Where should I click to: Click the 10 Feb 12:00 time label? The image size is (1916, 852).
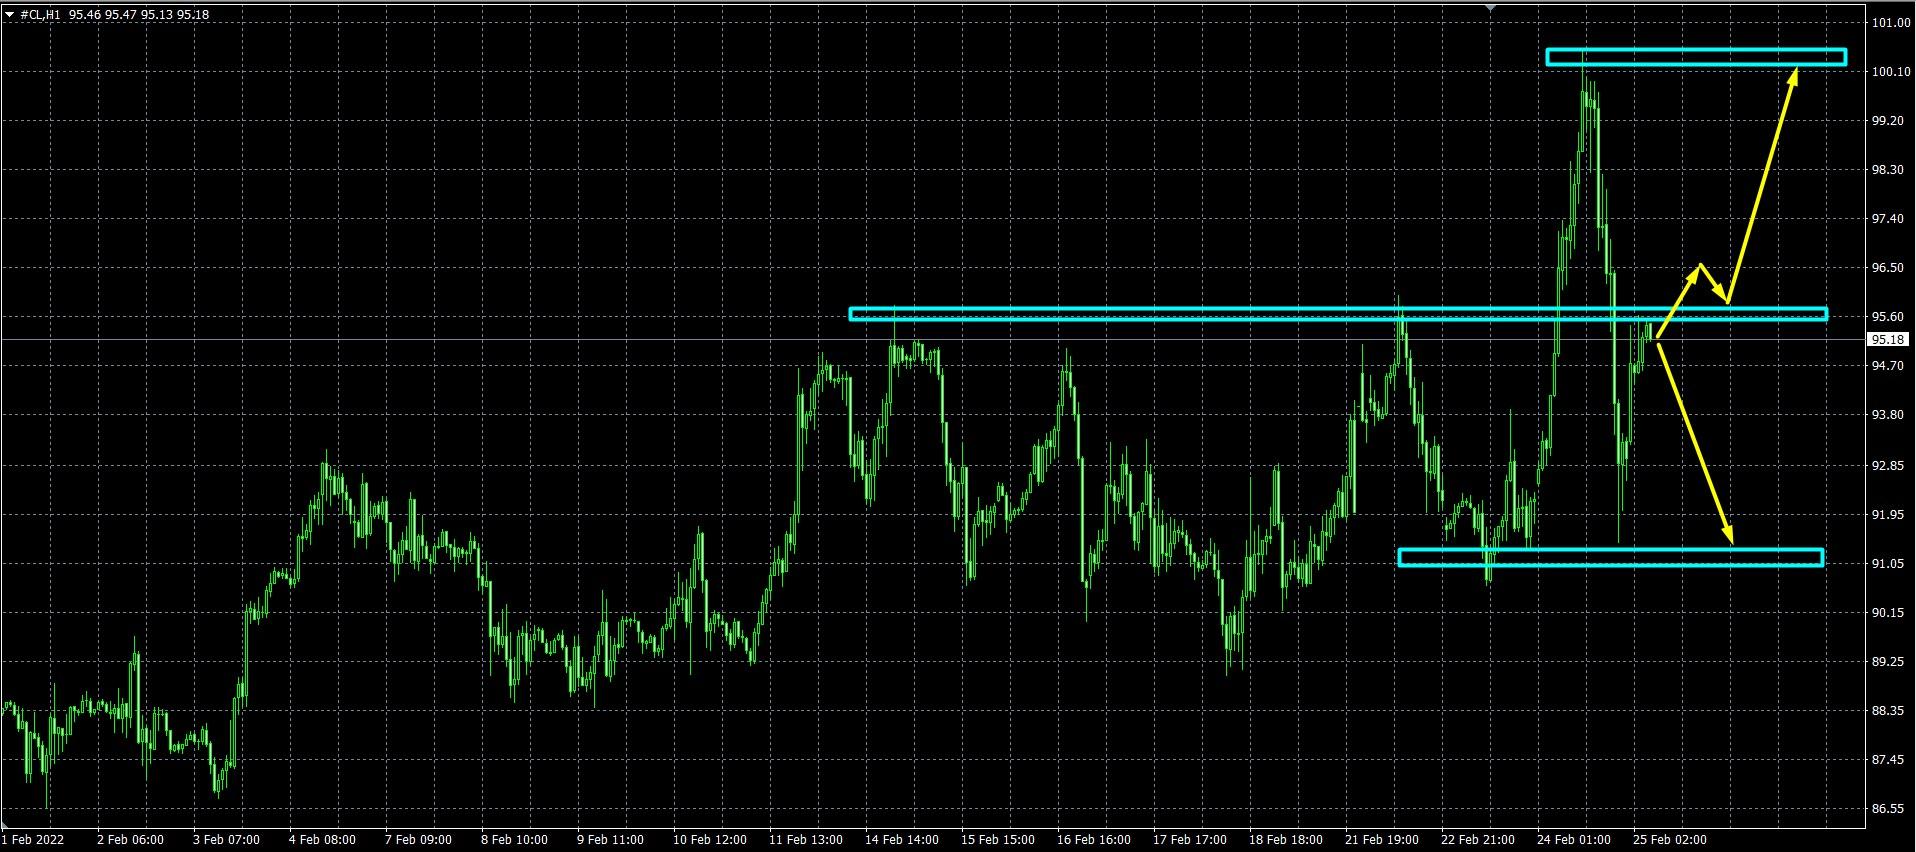(x=710, y=840)
